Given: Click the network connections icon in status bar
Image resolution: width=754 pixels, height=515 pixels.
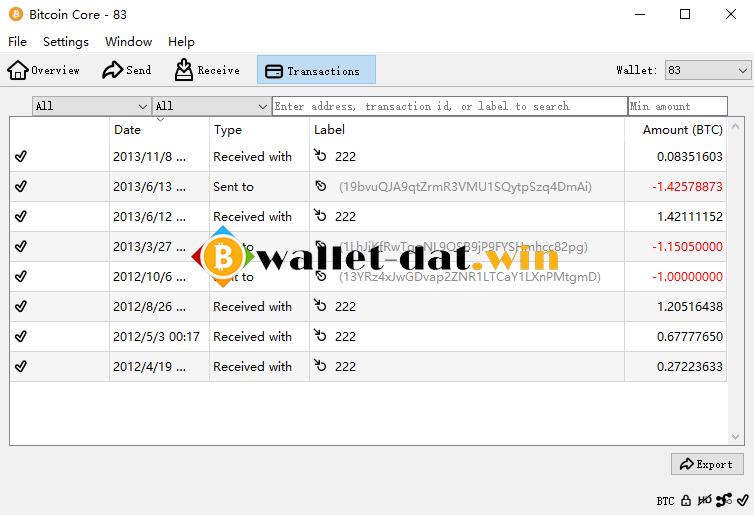Looking at the screenshot, I should coord(724,500).
